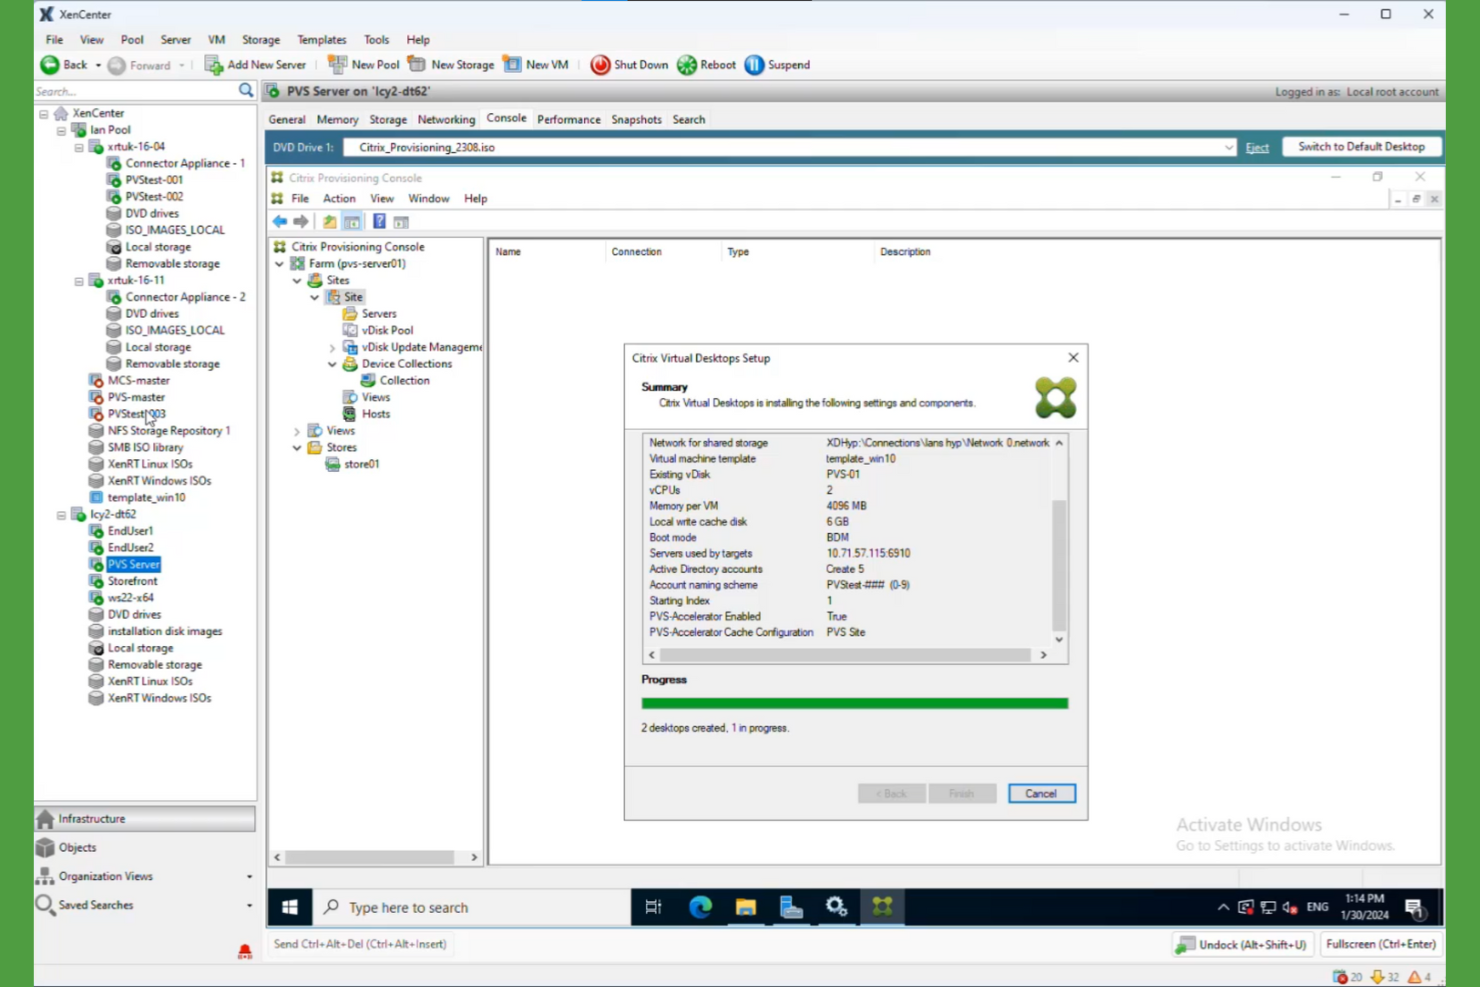Click the summary list horizontal scrollbar
The image size is (1480, 987).
(x=846, y=655)
